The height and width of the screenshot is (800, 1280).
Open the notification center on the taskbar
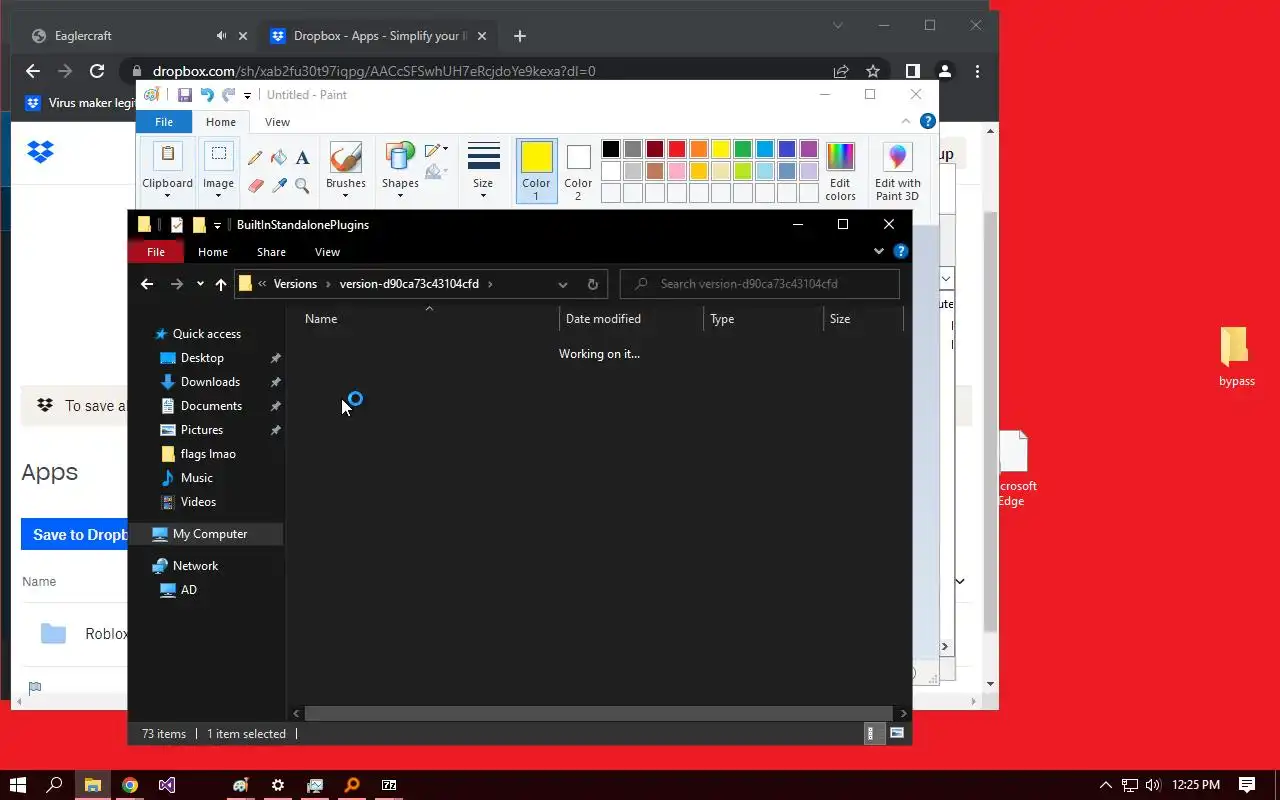(1247, 785)
